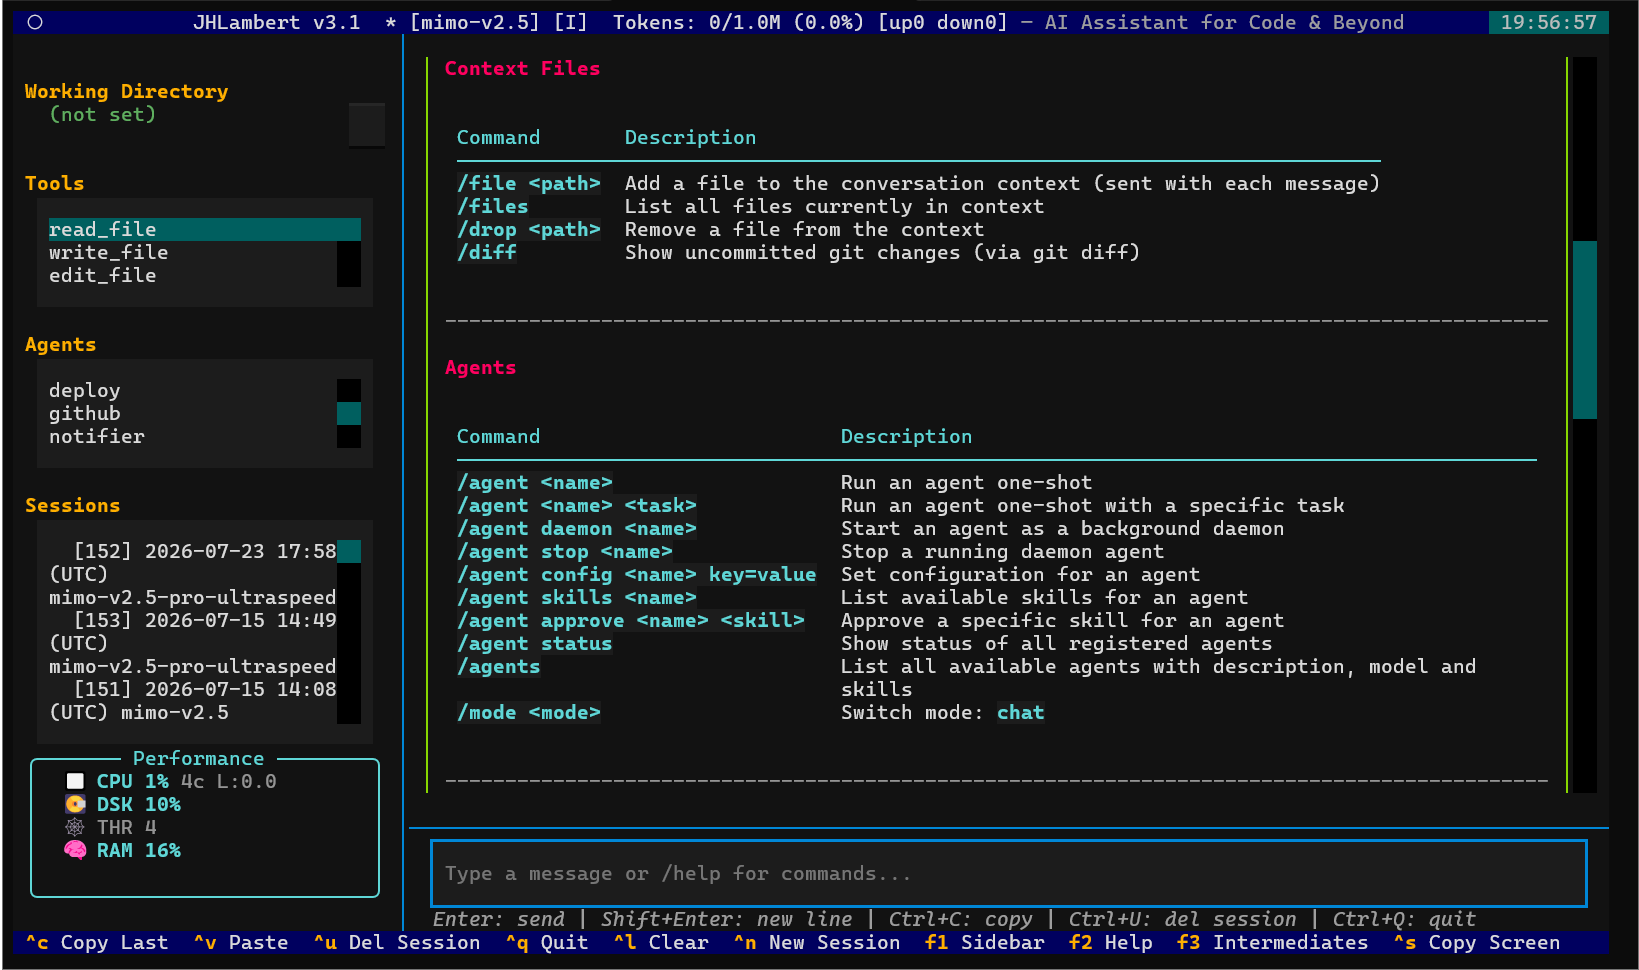Click the /mode <mode> command
Image resolution: width=1639 pixels, height=970 pixels.
pos(529,712)
